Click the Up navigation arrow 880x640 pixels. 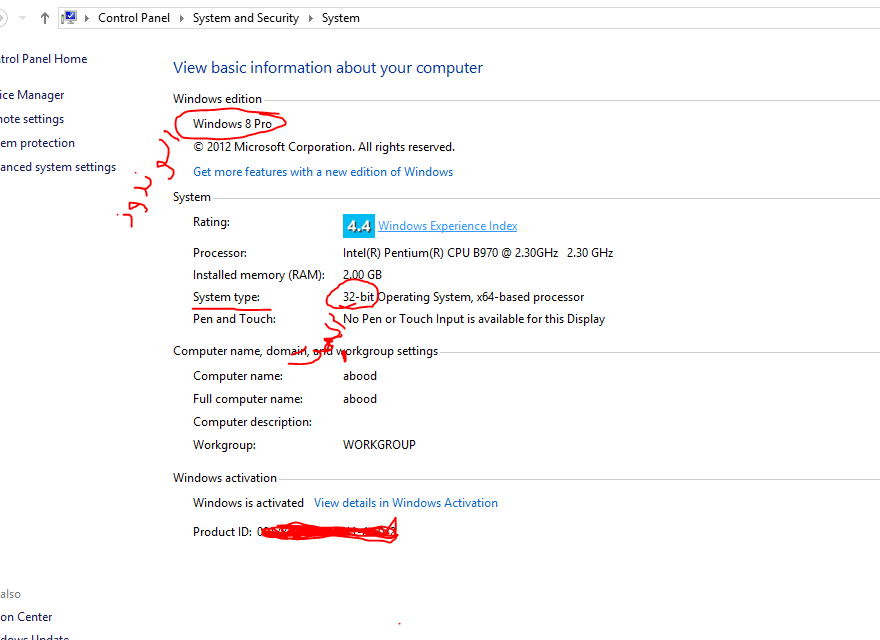pyautogui.click(x=45, y=18)
